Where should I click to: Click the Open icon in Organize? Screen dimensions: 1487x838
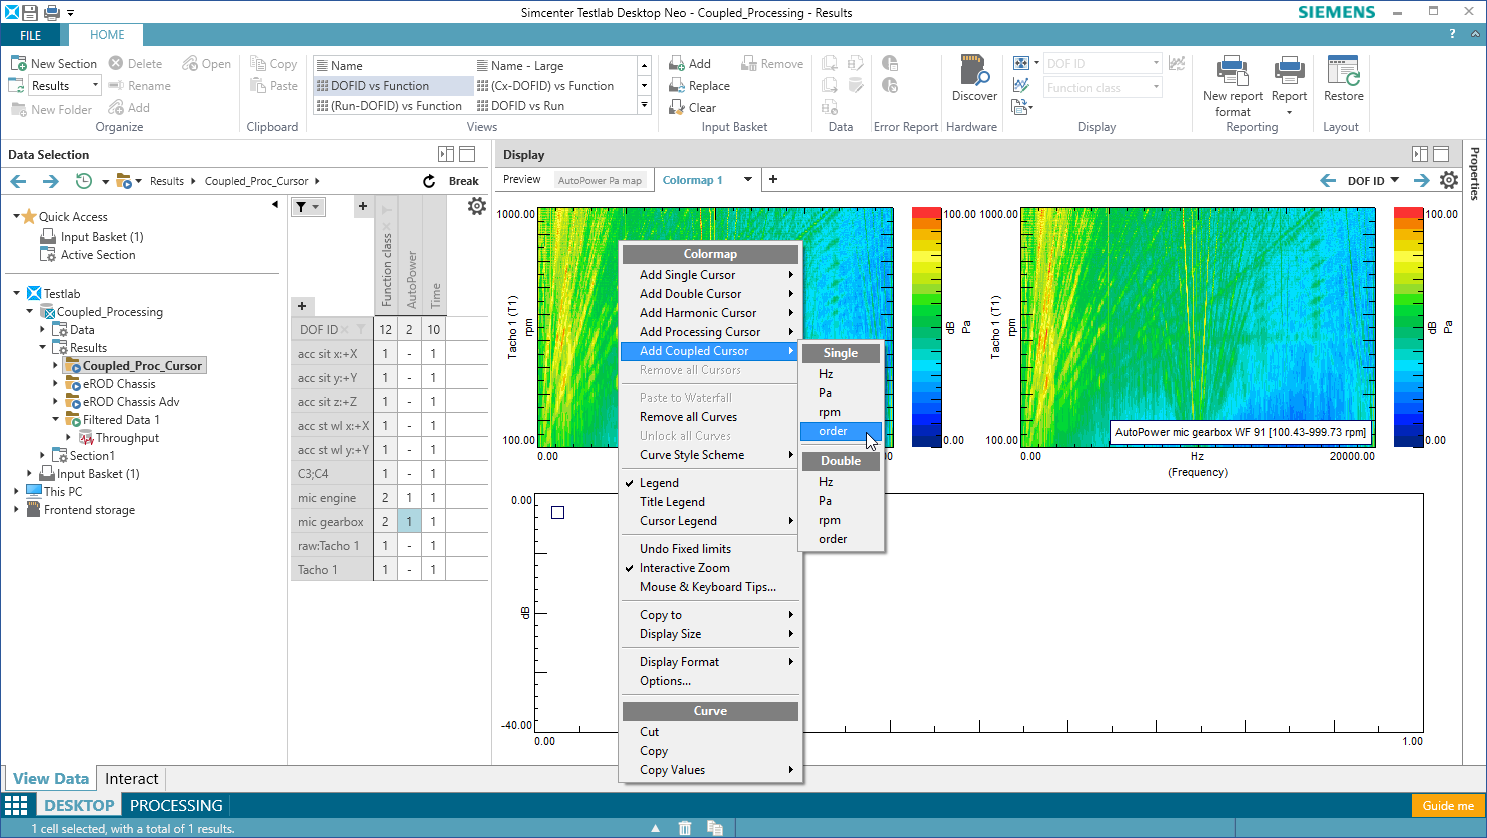190,63
